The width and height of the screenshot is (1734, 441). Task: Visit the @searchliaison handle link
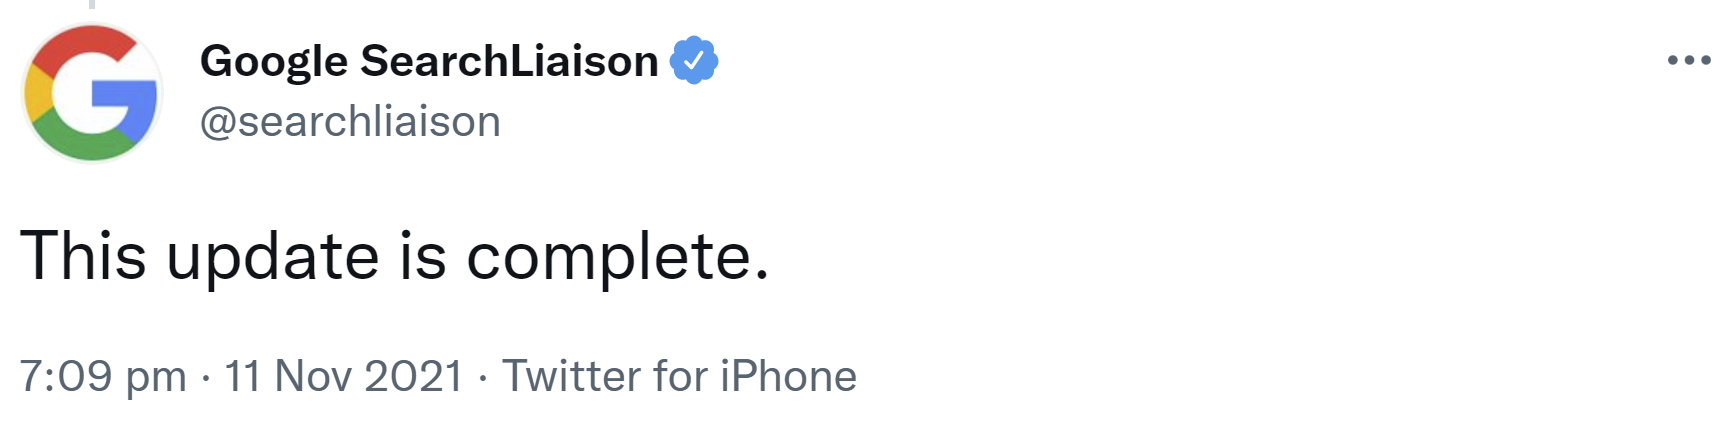tap(350, 122)
